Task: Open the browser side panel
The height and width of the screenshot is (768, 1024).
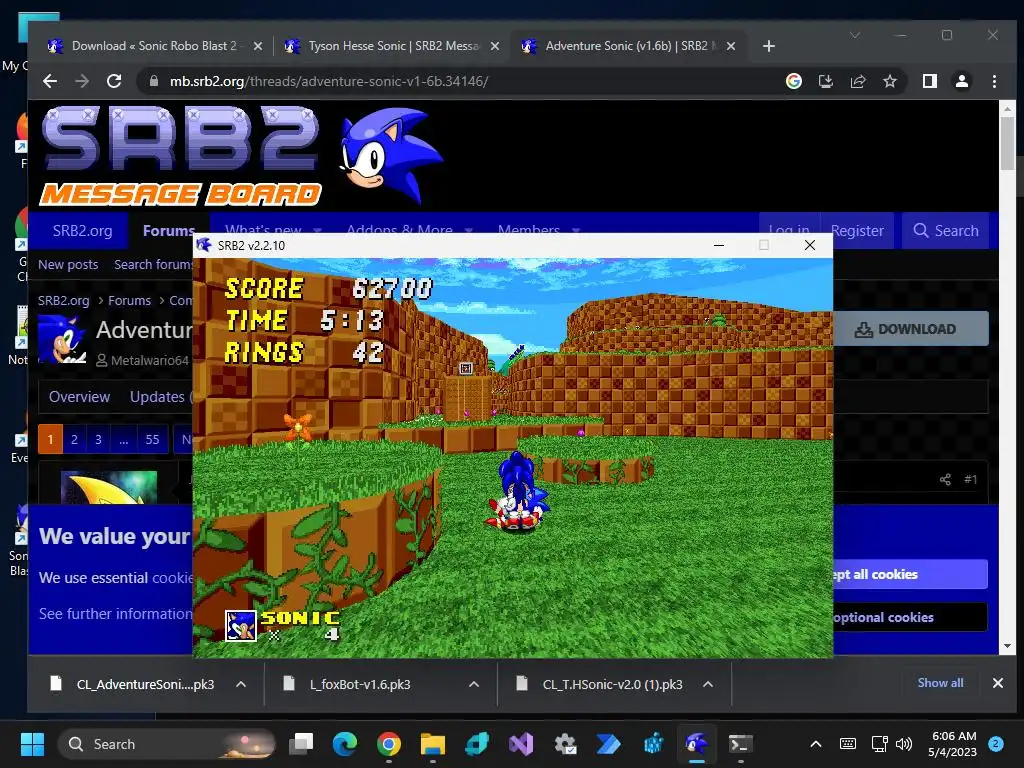Action: [x=929, y=81]
